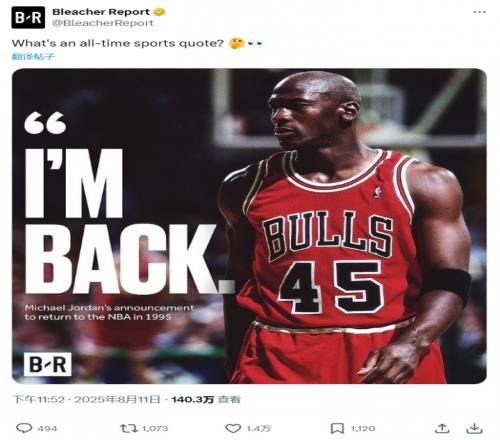Click the B/R logo in image

pyautogui.click(x=47, y=364)
